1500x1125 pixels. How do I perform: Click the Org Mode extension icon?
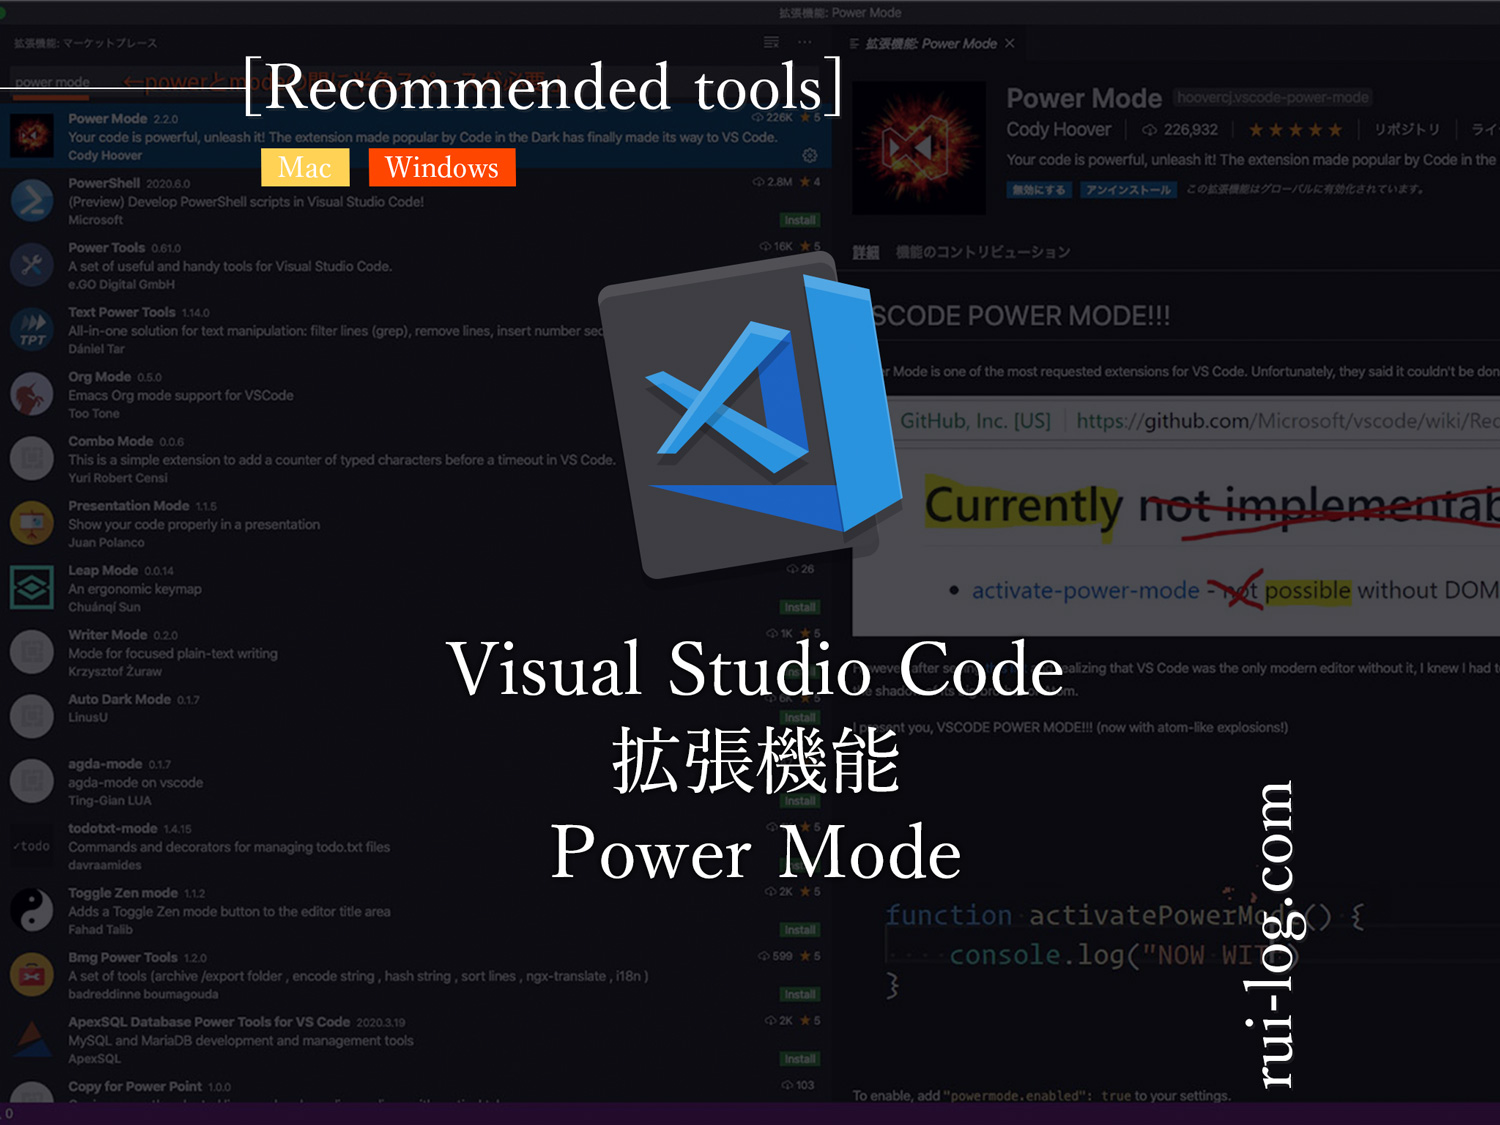(x=32, y=393)
